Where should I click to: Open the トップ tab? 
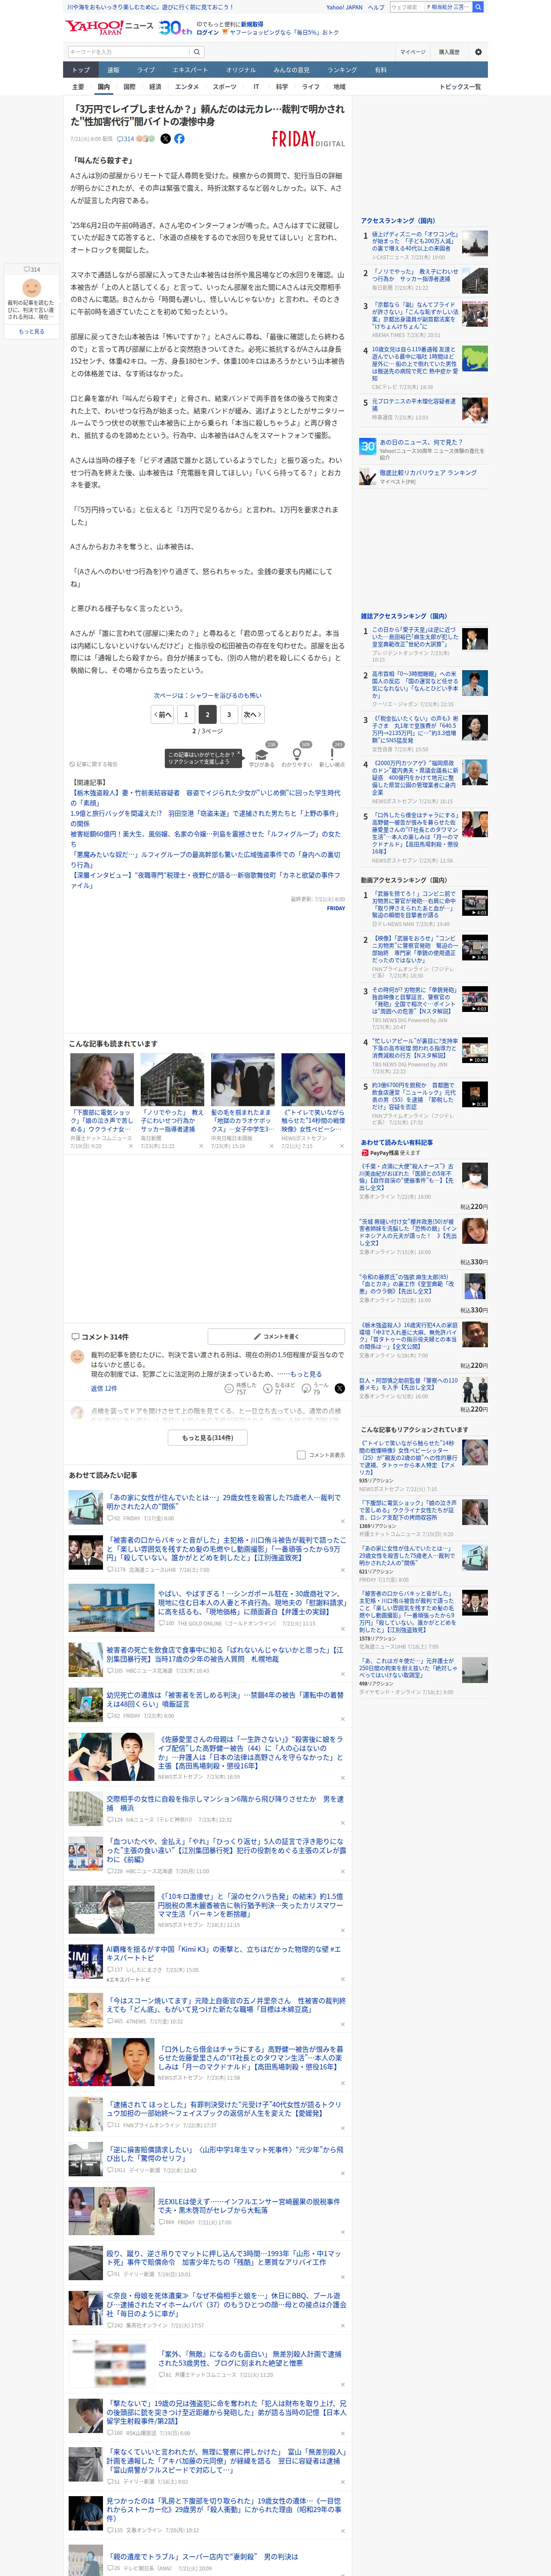pyautogui.click(x=81, y=70)
